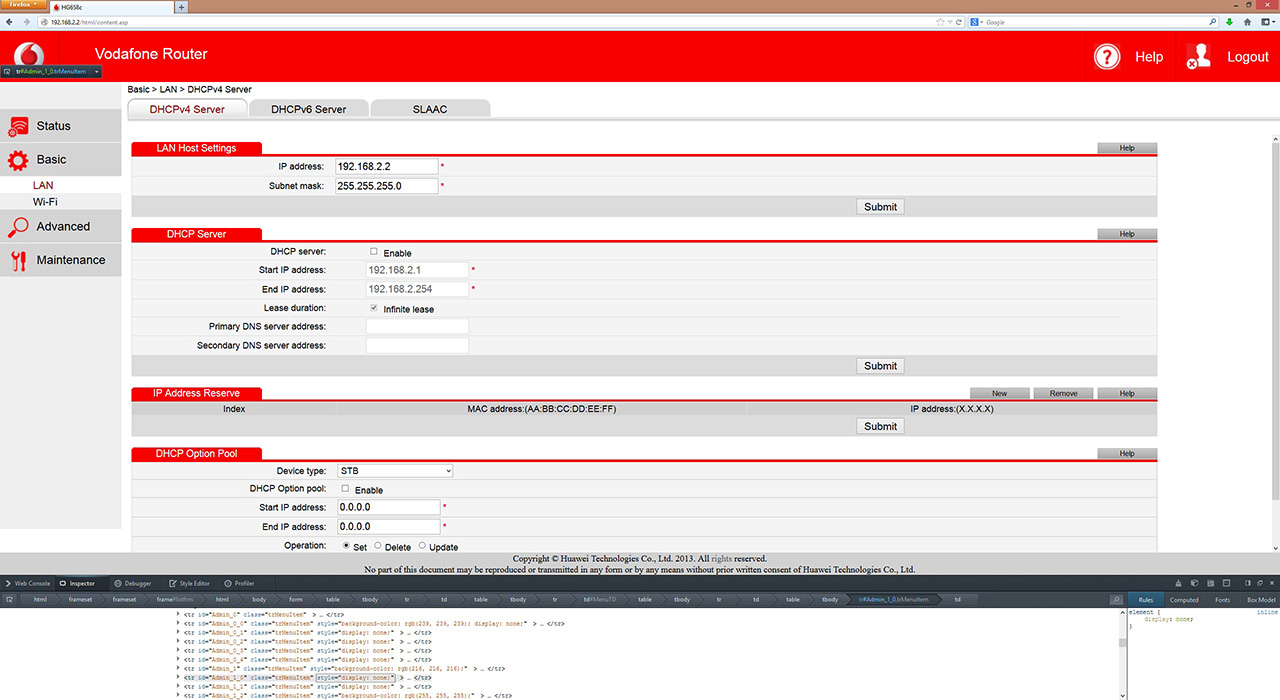
Task: Expand the Admin_0 tr node in markup
Action: click(178, 614)
